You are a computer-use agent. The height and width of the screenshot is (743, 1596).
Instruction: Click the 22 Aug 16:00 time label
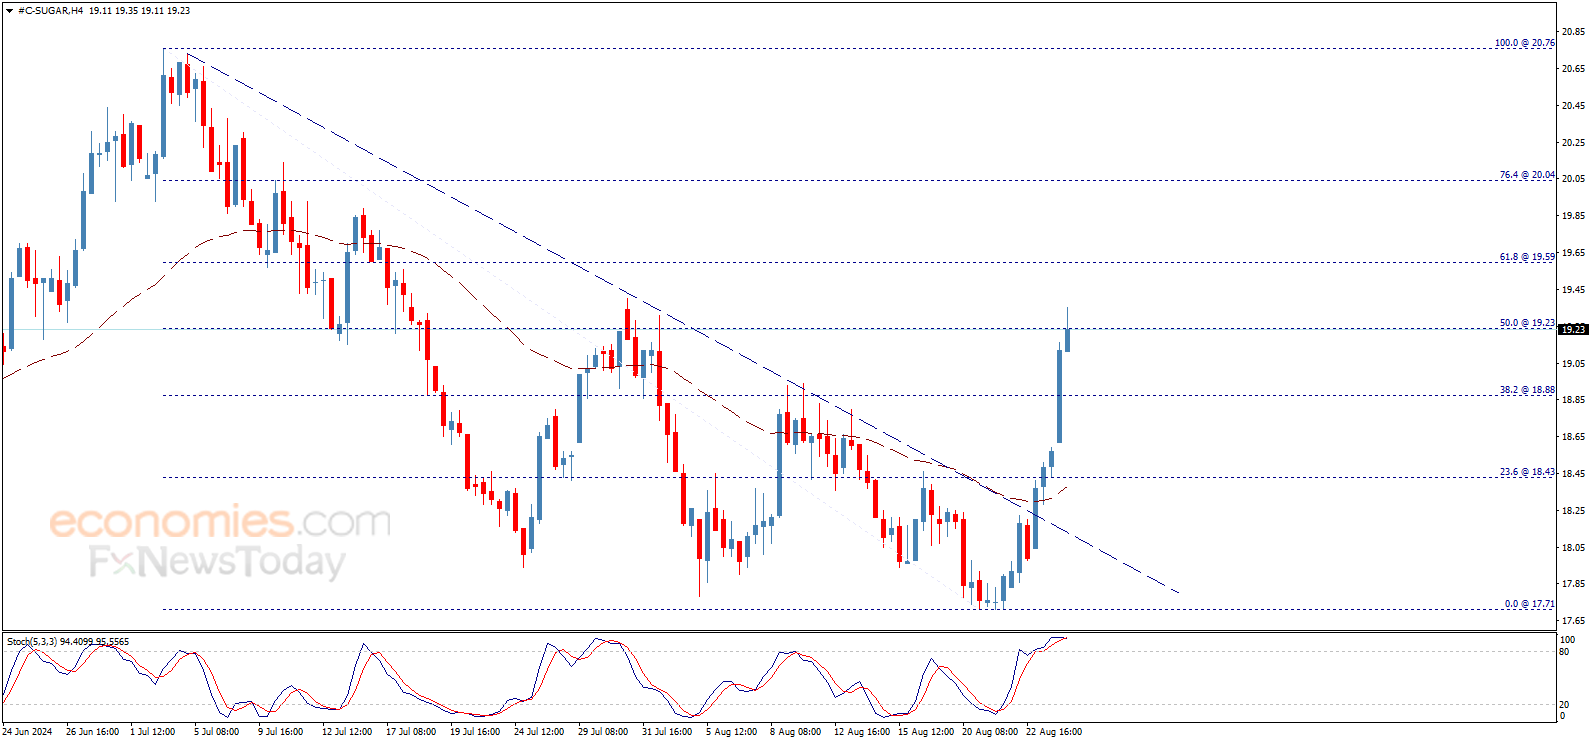pyautogui.click(x=1054, y=732)
